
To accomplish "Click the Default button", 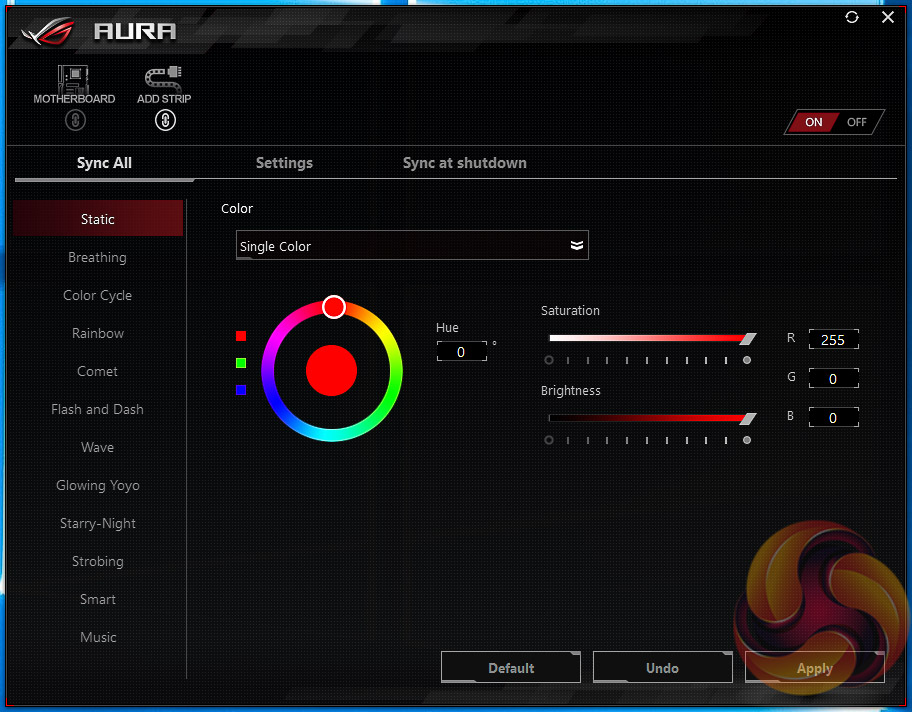I will pyautogui.click(x=511, y=668).
